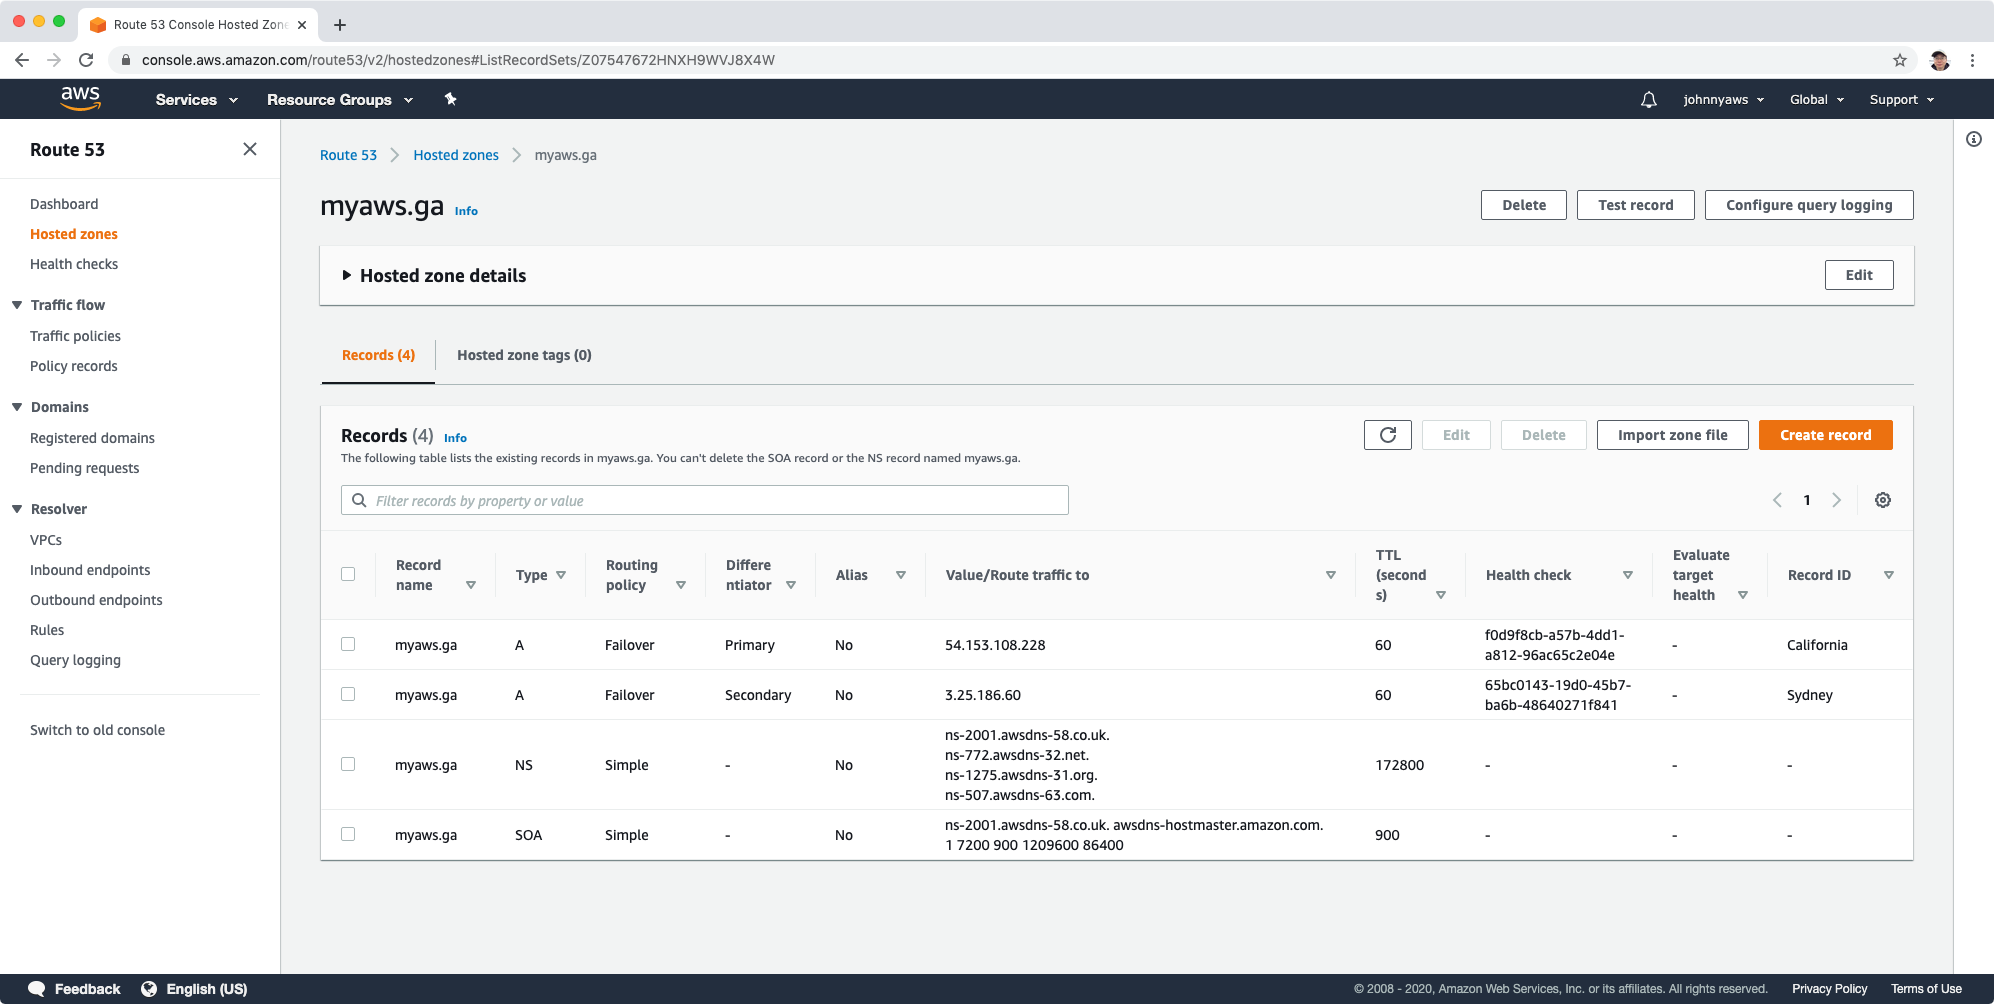The image size is (1994, 1004).
Task: Reload the browser page
Action: pos(86,60)
